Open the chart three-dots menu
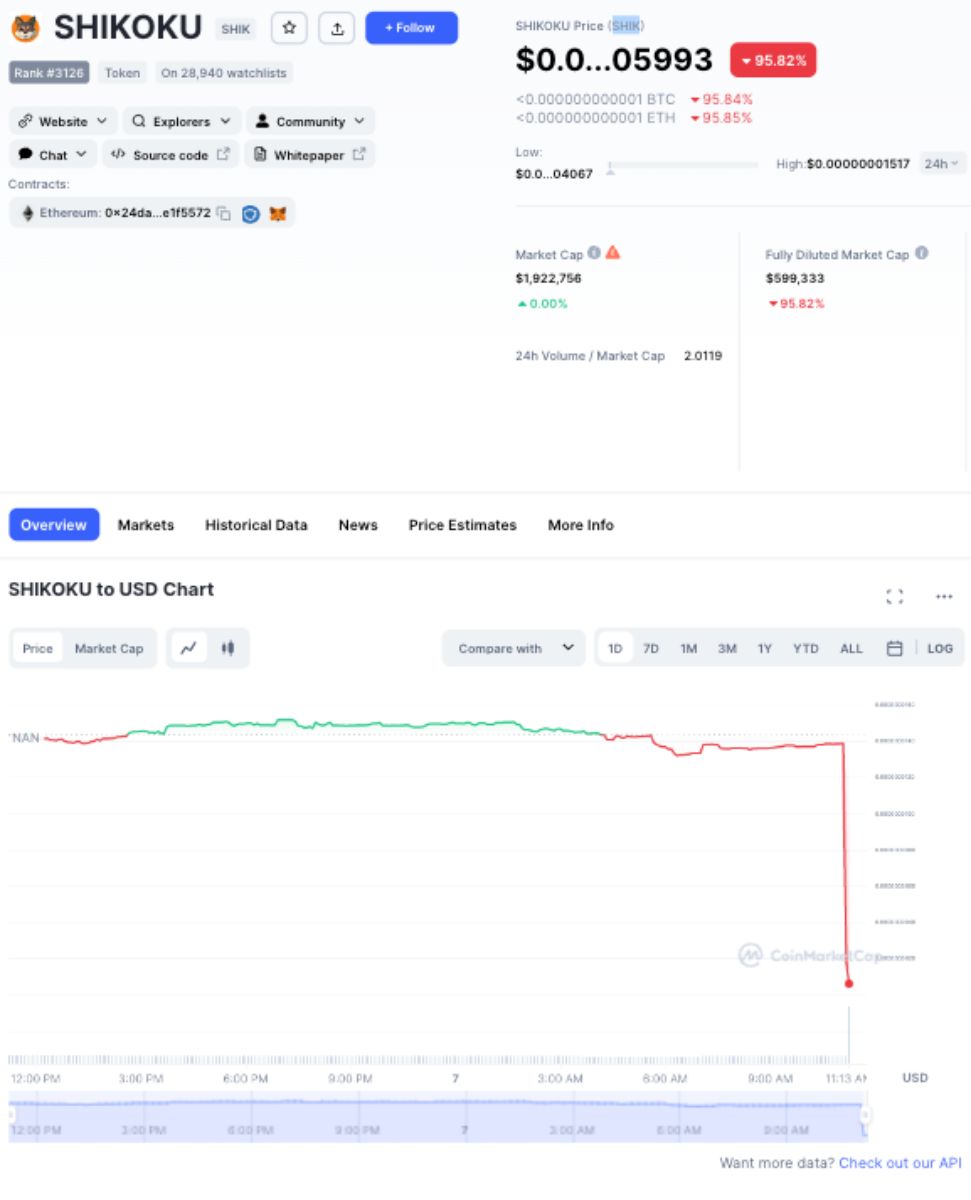The image size is (971, 1200). click(x=944, y=597)
